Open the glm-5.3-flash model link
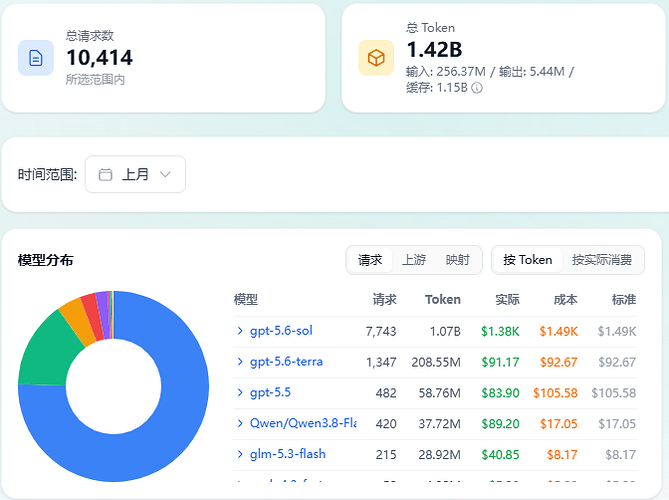669x500 pixels. pos(288,454)
